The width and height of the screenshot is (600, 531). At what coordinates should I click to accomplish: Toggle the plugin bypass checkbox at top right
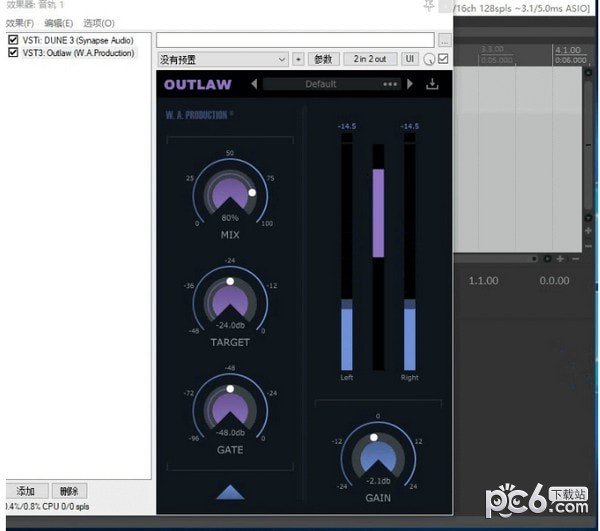[x=443, y=59]
